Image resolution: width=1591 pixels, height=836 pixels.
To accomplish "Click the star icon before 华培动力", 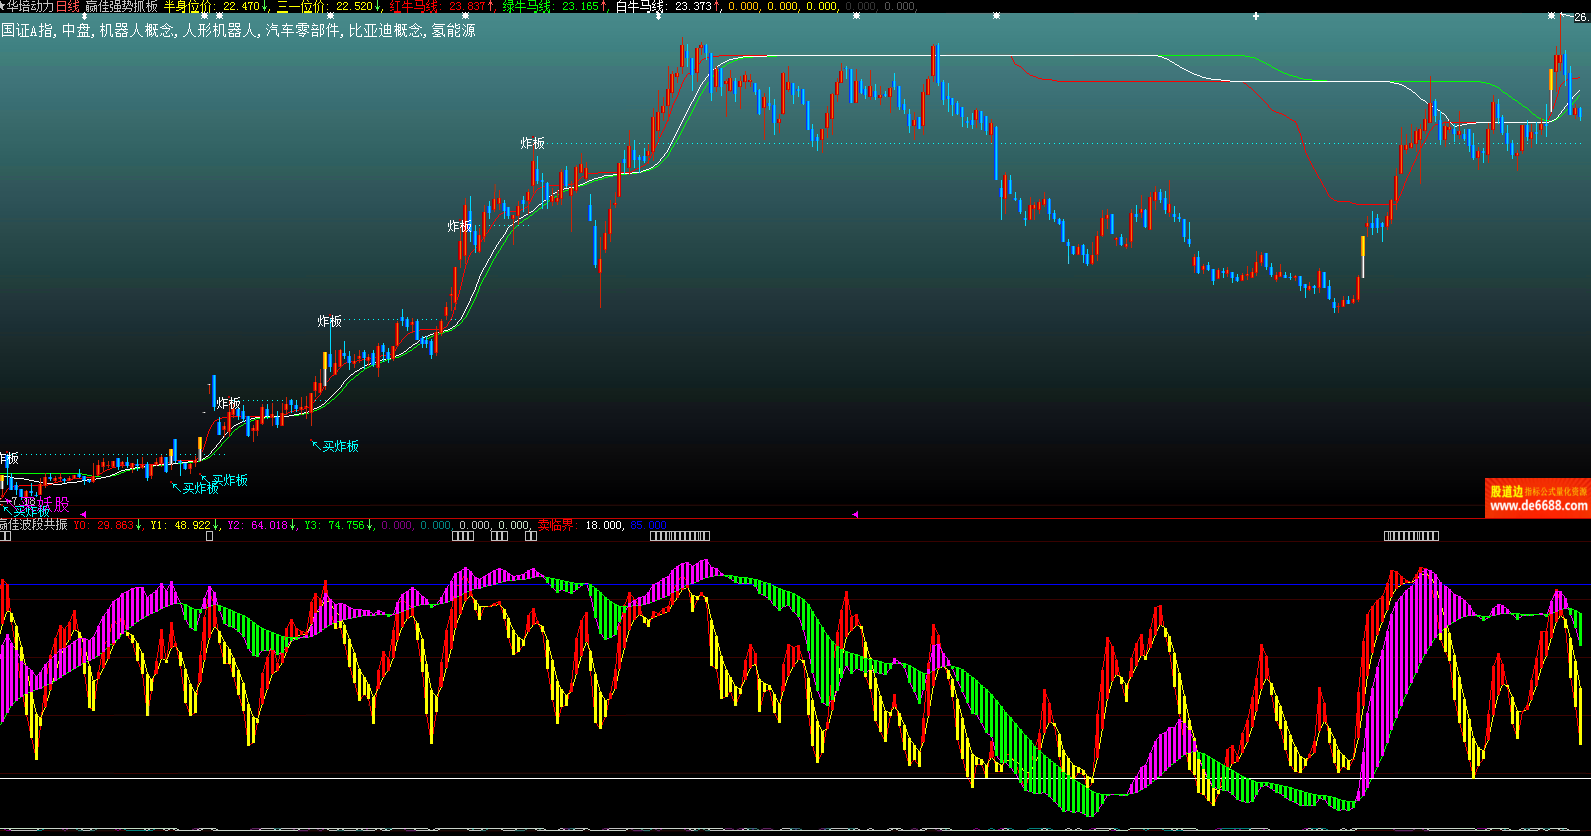I will (x=3, y=6).
